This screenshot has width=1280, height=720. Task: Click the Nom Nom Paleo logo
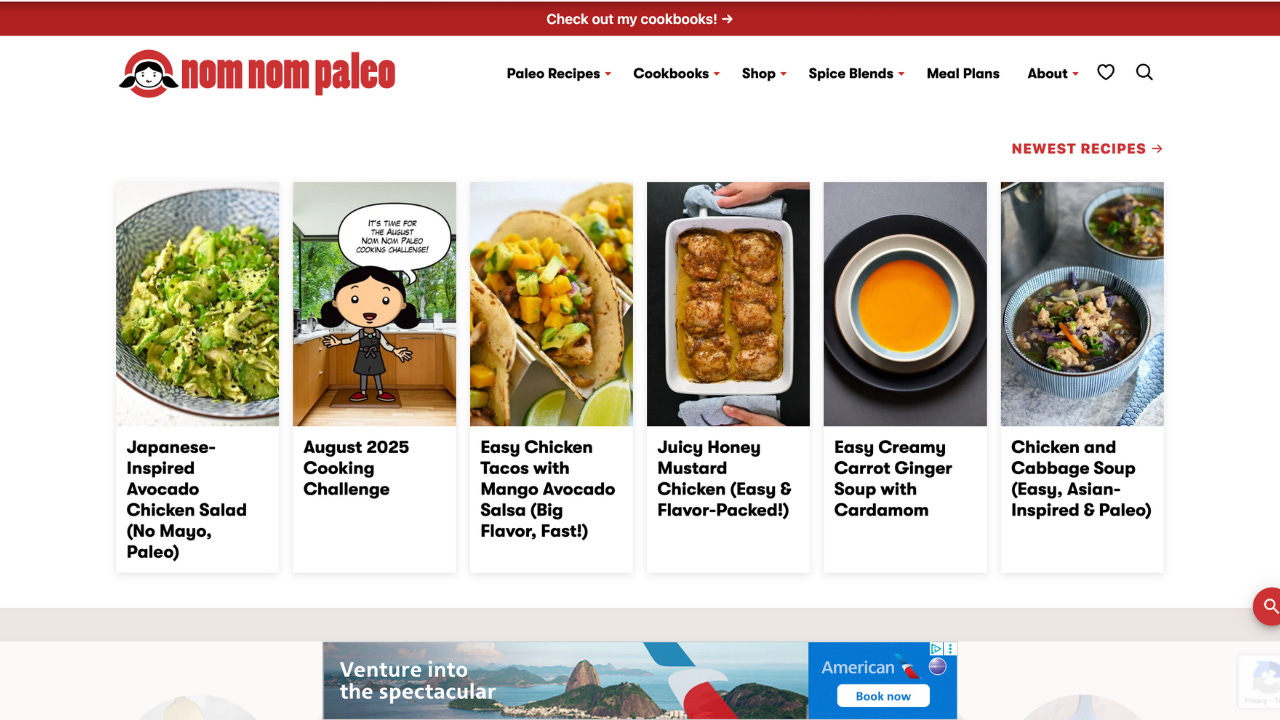coord(258,73)
